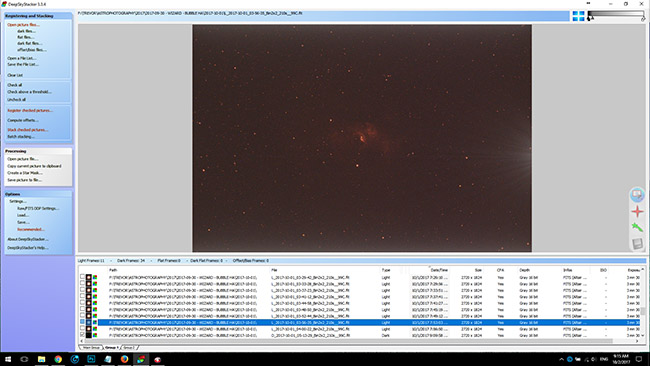
Task: Click the Dark Frames: 34 summary text
Action: tap(131, 261)
